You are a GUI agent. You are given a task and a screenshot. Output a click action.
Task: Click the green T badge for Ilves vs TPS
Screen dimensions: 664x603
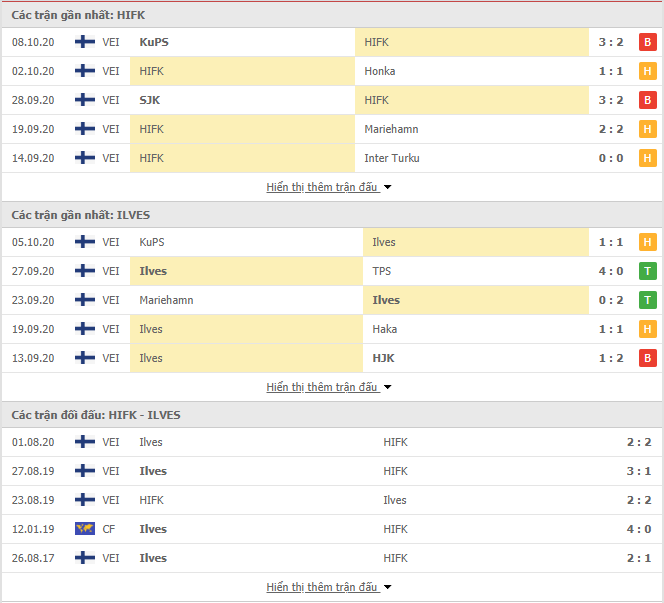[x=647, y=271]
